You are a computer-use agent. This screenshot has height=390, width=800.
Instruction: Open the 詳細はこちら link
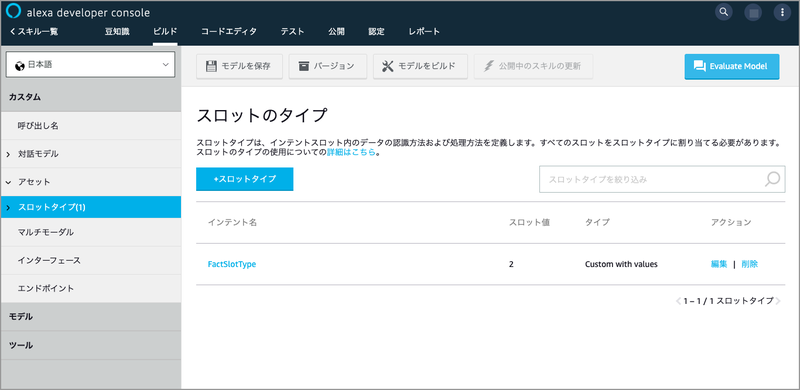point(351,152)
